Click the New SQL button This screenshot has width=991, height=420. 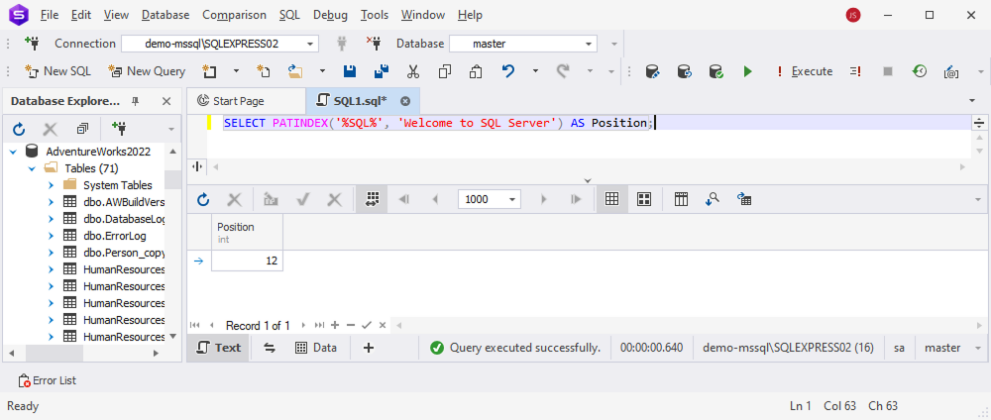58,71
